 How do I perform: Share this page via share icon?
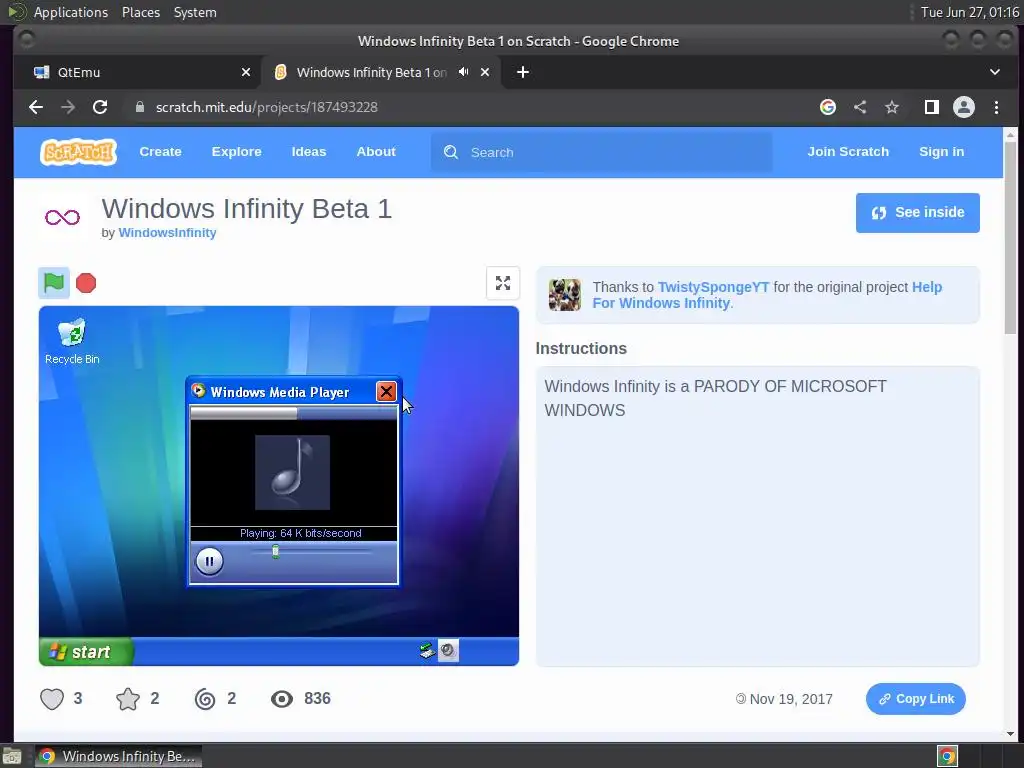tap(860, 107)
